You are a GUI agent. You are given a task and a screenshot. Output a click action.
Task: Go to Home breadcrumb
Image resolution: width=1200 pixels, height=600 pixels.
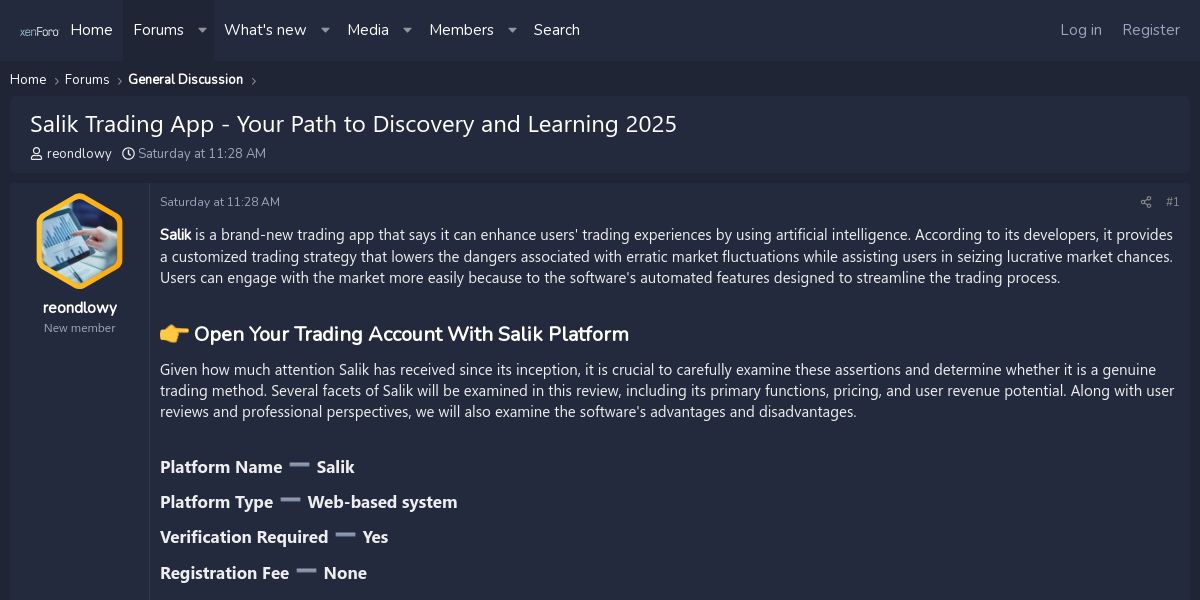28,79
